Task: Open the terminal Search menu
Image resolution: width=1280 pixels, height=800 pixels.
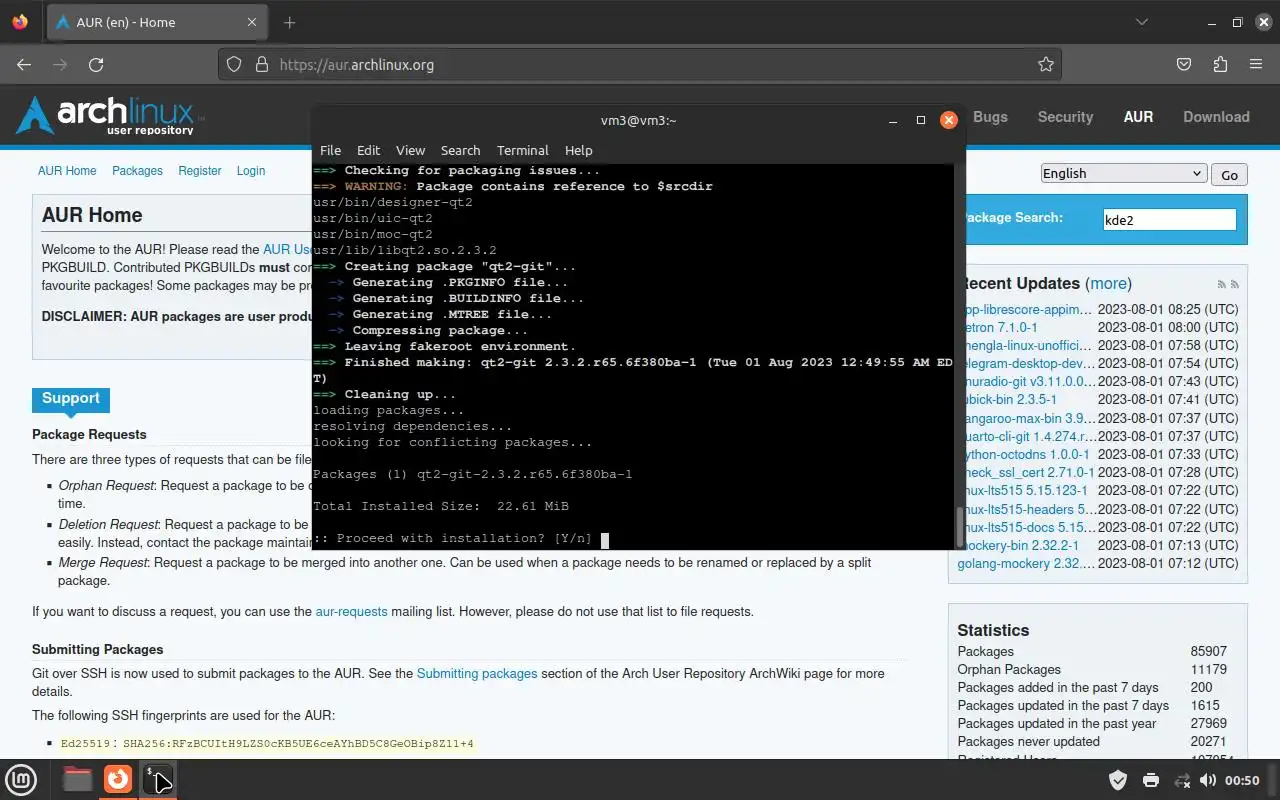Action: pyautogui.click(x=460, y=150)
